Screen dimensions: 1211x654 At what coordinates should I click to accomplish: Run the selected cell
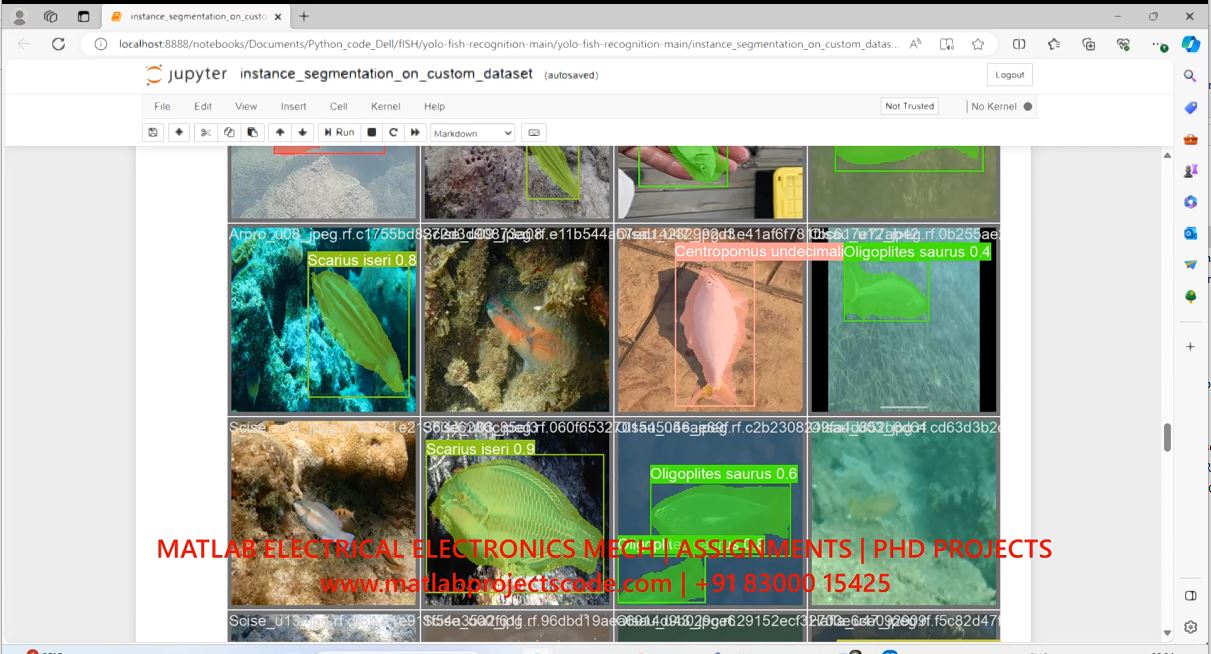click(x=339, y=132)
